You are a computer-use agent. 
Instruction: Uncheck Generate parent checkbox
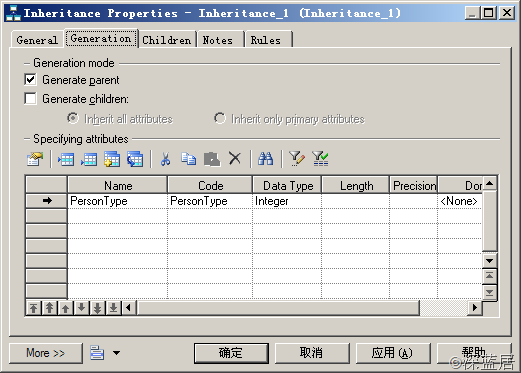tap(30, 80)
